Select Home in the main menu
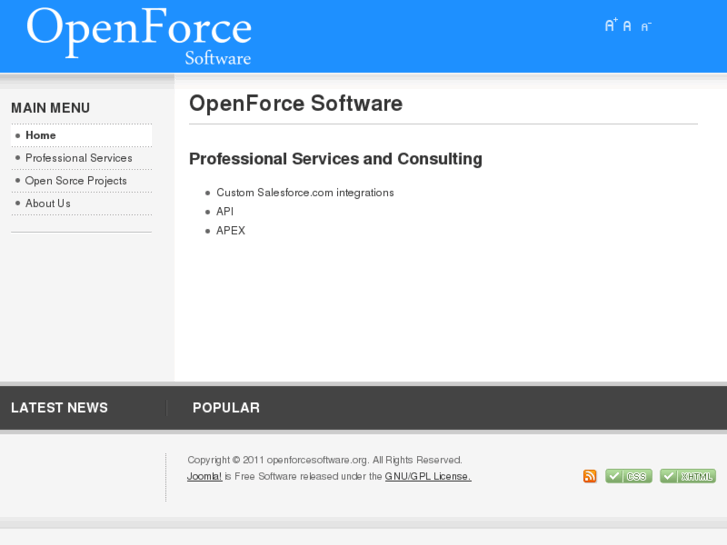 pyautogui.click(x=82, y=135)
